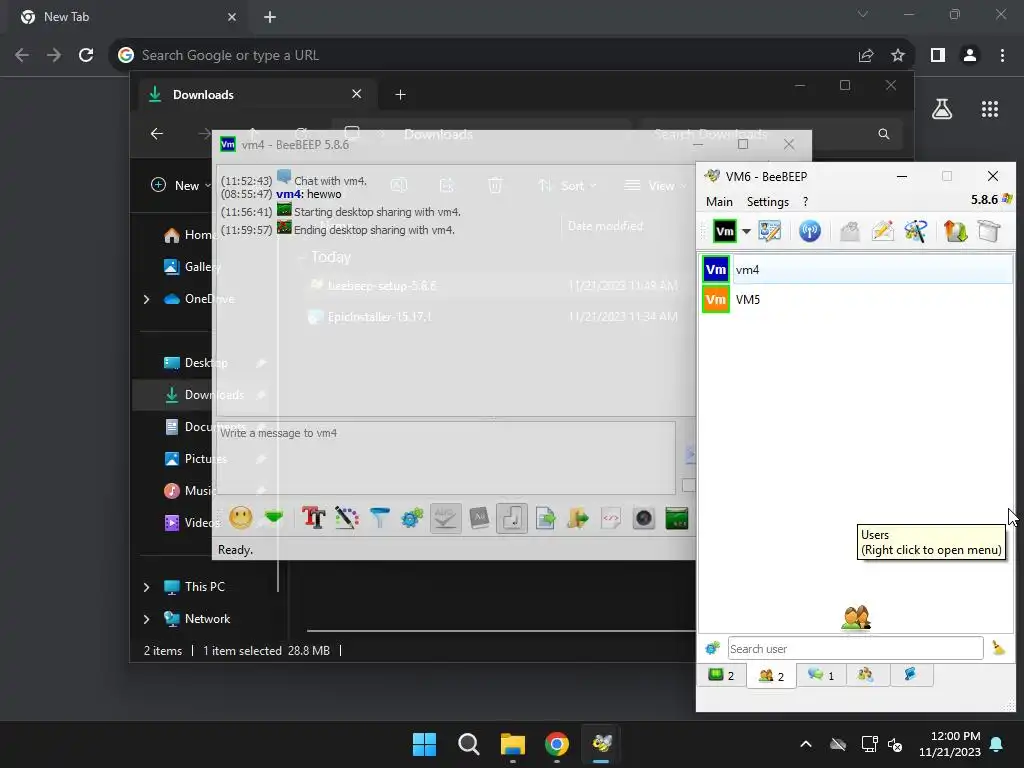The width and height of the screenshot is (1024, 768).
Task: Click the two-people users icon in list area
Action: point(856,617)
